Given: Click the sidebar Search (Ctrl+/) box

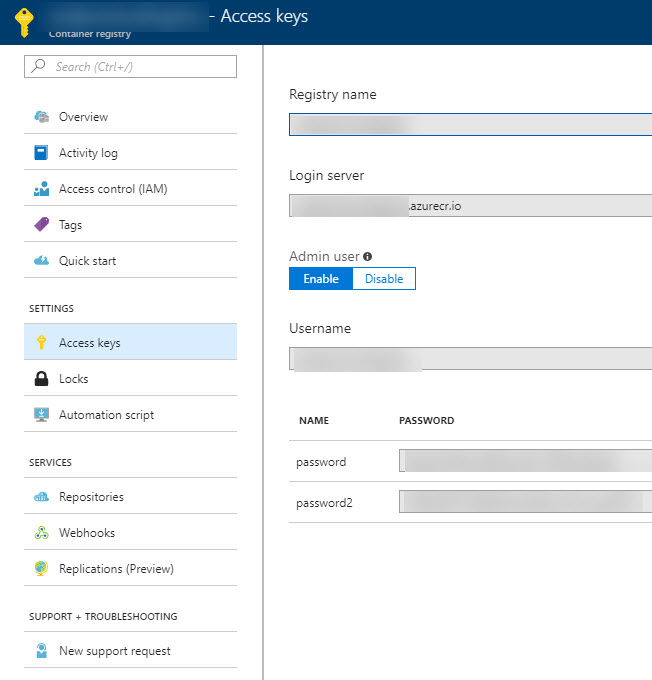Looking at the screenshot, I should [131, 67].
